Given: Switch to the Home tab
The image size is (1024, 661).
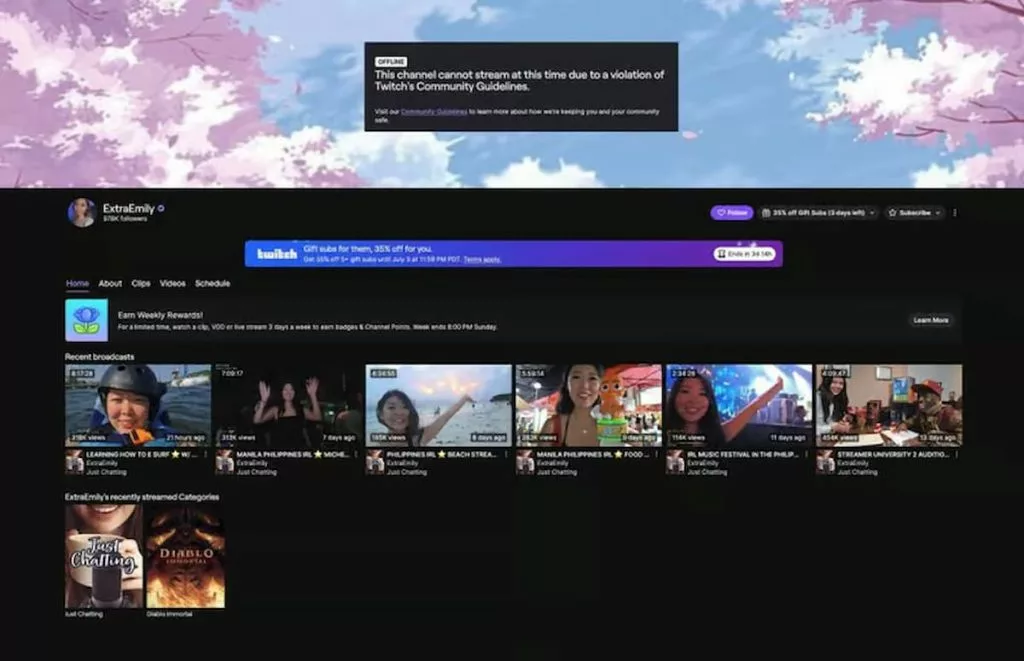Looking at the screenshot, I should pyautogui.click(x=77, y=283).
